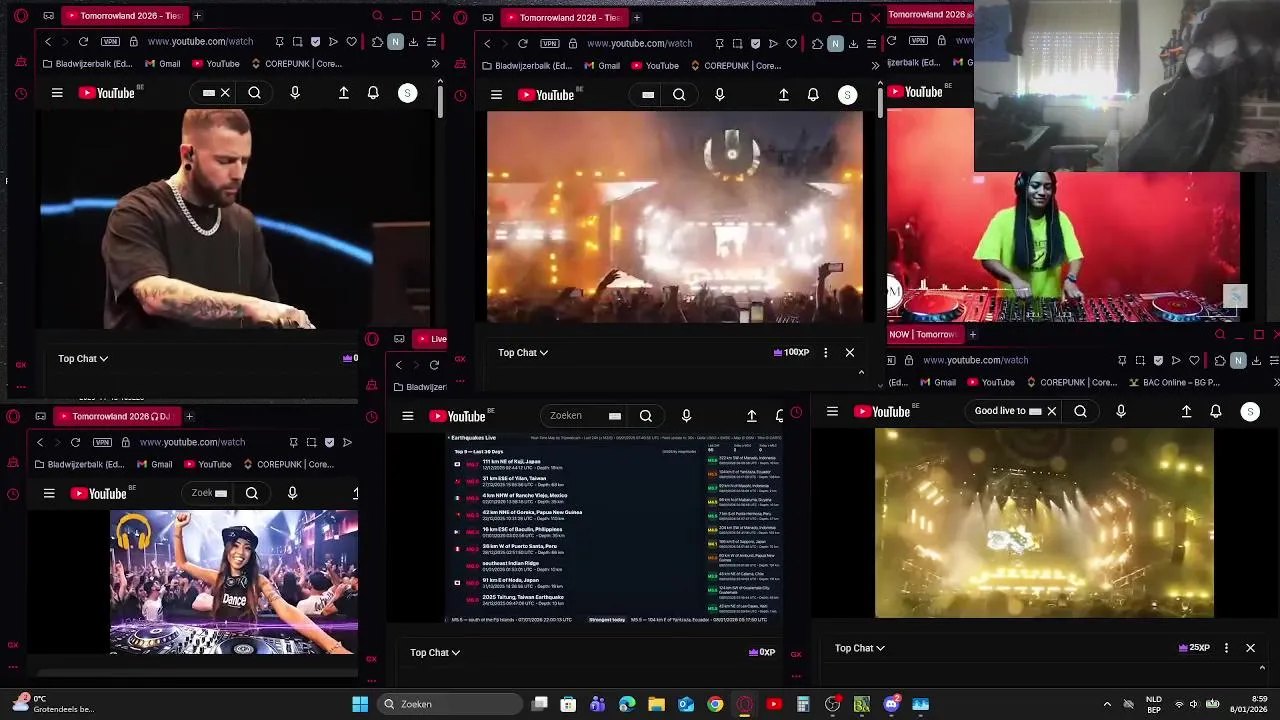Image resolution: width=1280 pixels, height=720 pixels.
Task: Open COREPUNK bookmark in top-middle window
Action: [736, 66]
